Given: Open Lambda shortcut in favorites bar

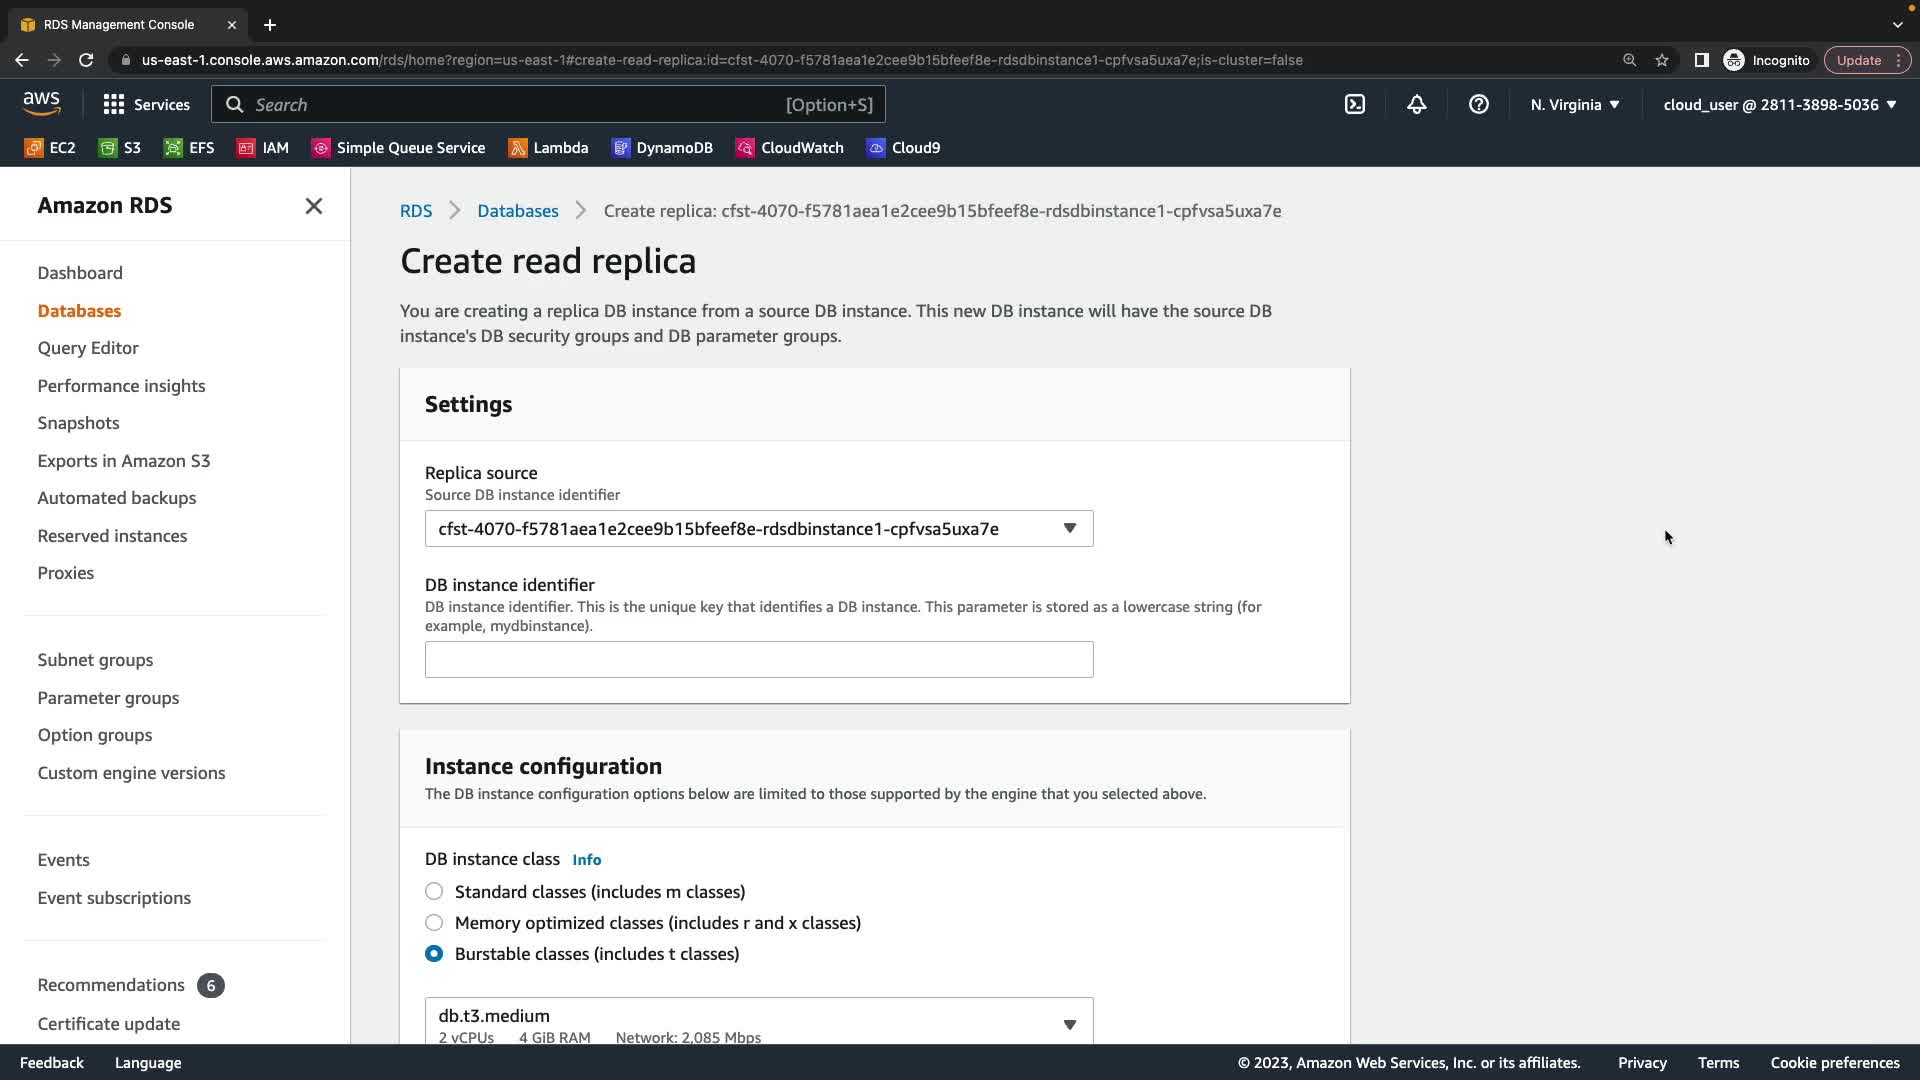Looking at the screenshot, I should point(548,148).
